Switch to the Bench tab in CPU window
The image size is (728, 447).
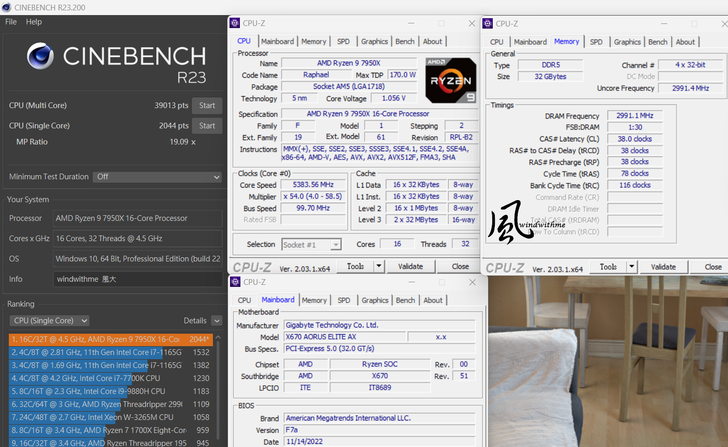pos(405,42)
